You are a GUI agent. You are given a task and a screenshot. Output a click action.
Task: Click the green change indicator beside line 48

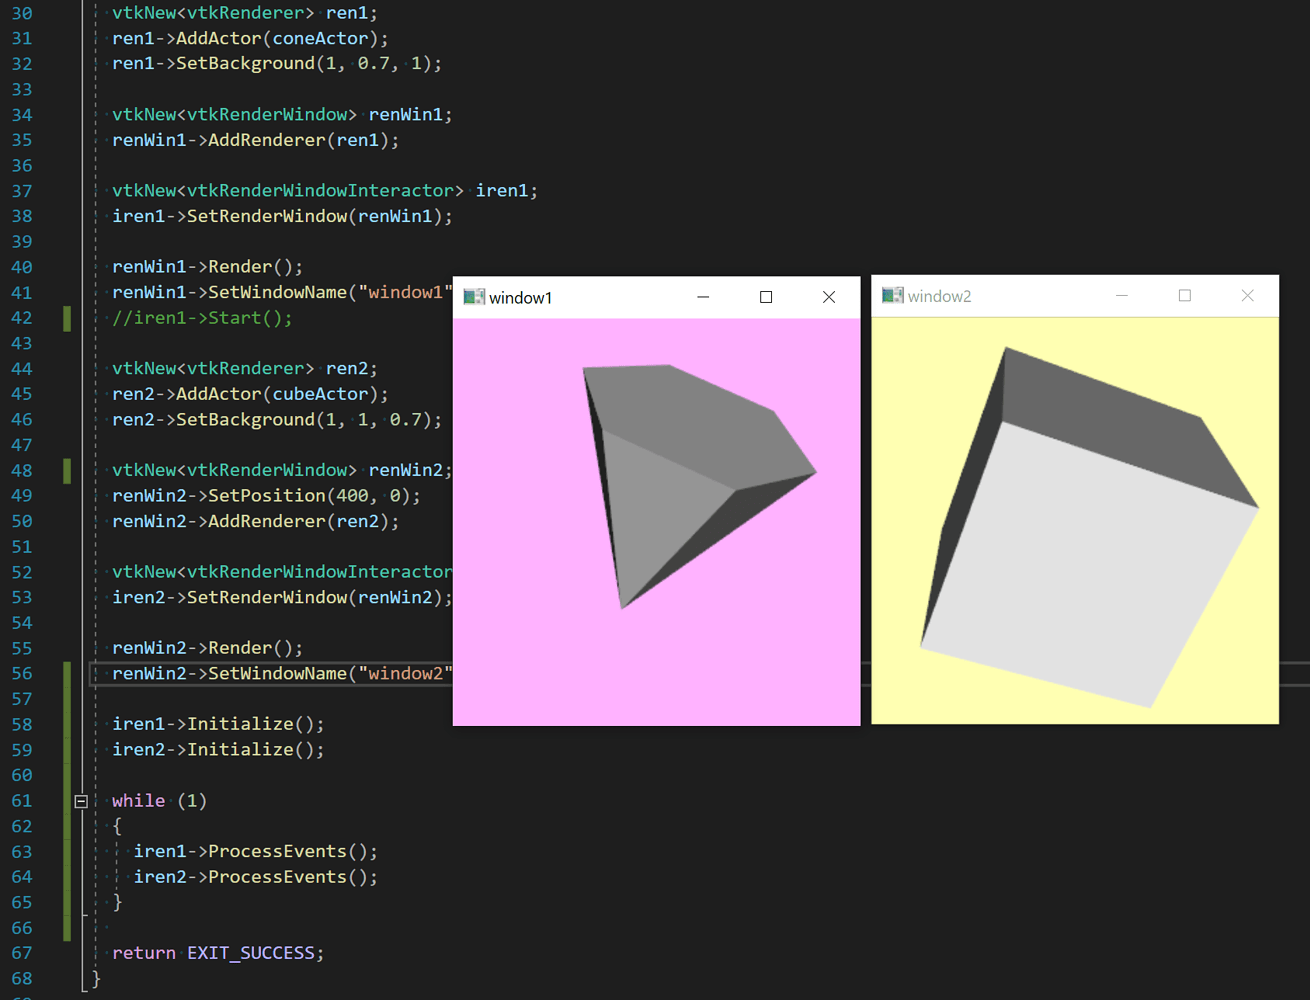67,470
